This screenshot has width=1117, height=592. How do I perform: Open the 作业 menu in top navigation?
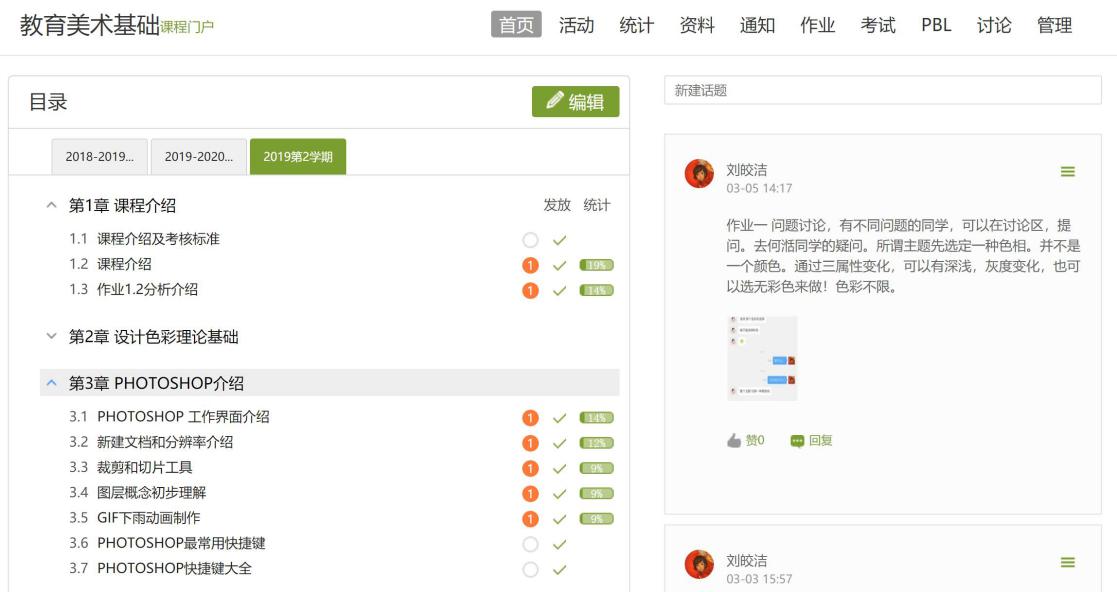[817, 25]
